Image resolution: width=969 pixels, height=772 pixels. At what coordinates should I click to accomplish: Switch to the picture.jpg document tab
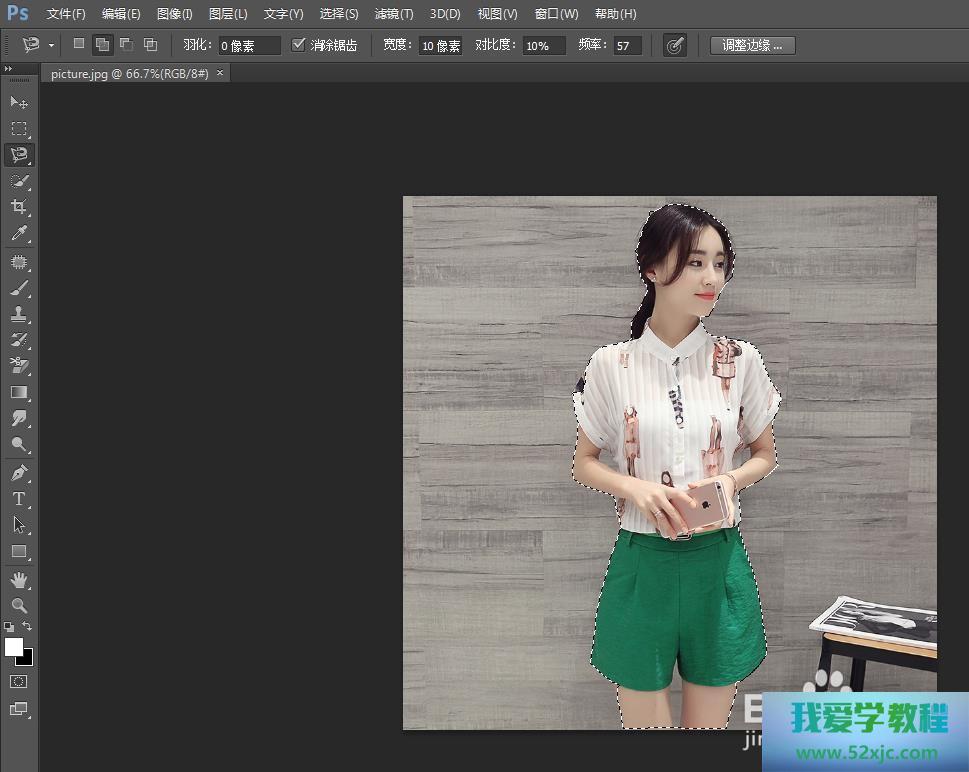pyautogui.click(x=130, y=74)
